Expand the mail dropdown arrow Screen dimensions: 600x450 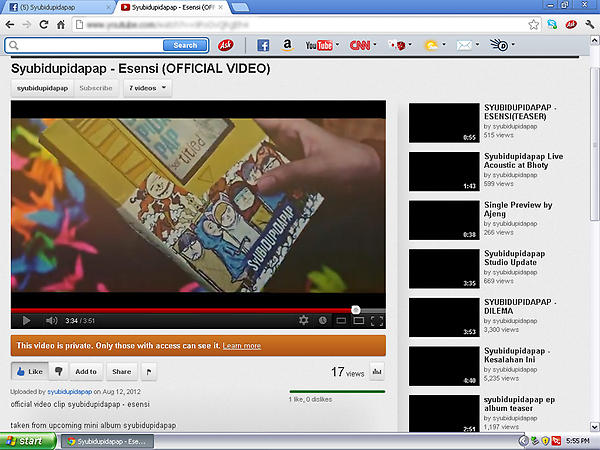[x=477, y=44]
